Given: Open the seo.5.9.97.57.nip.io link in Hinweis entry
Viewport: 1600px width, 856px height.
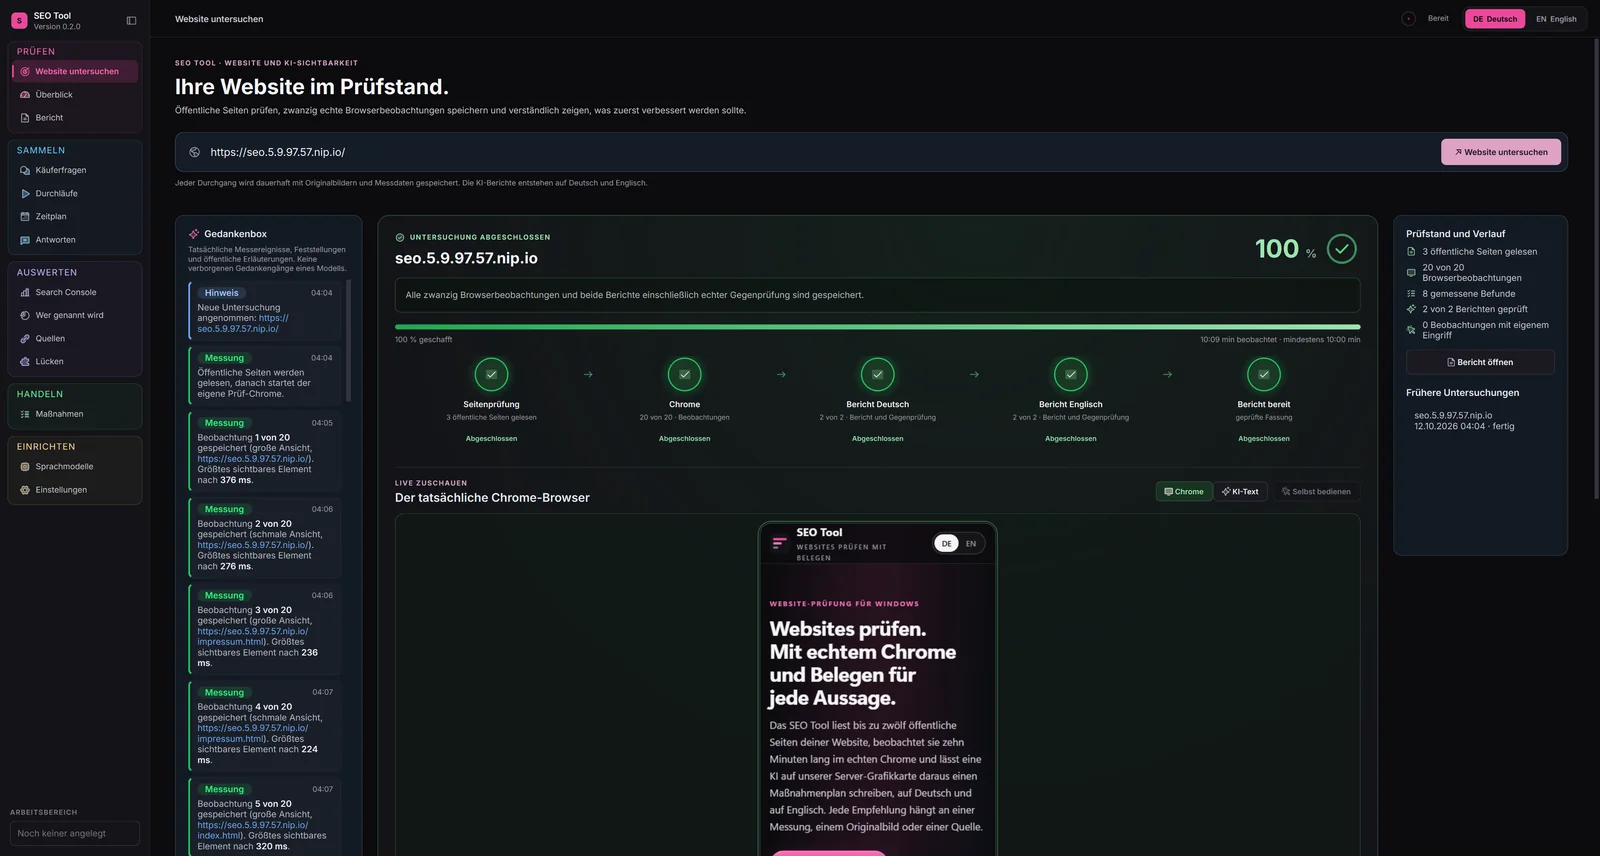Looking at the screenshot, I should pyautogui.click(x=243, y=323).
